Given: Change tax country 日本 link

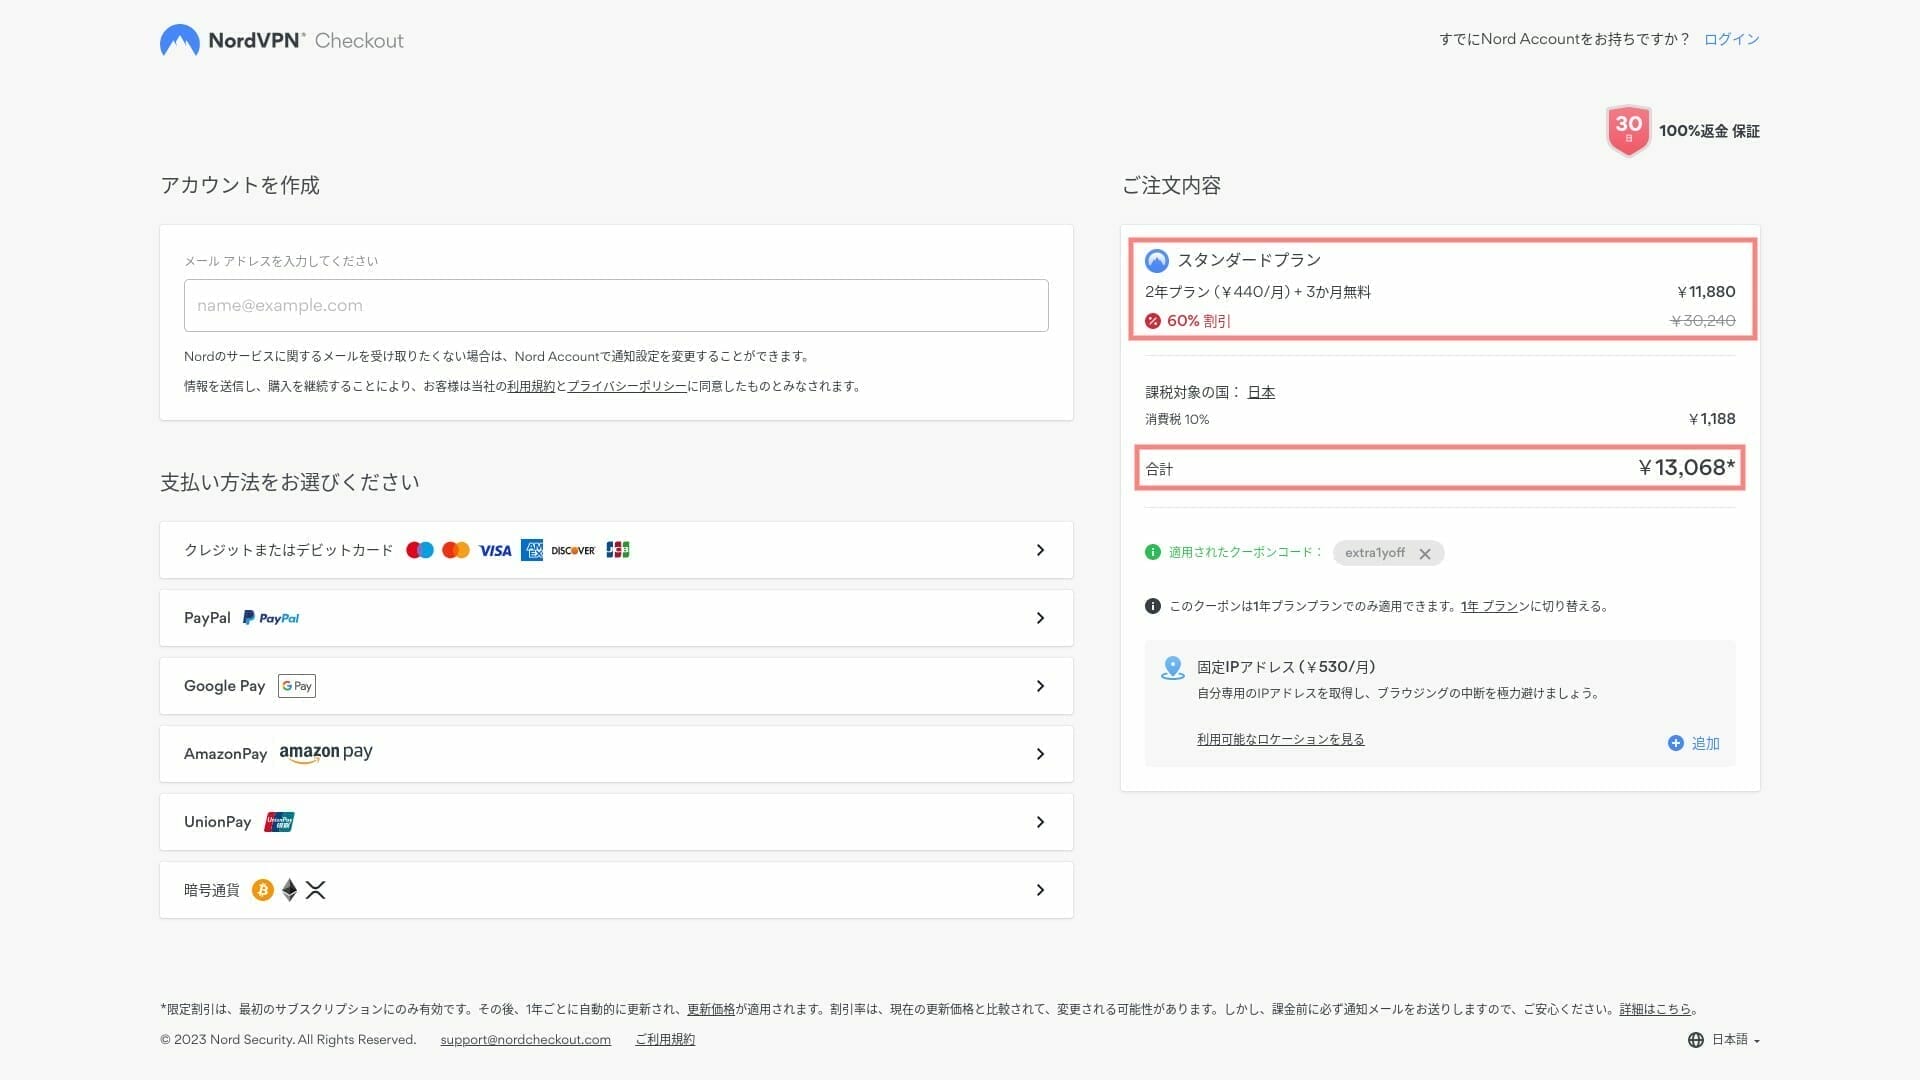Looking at the screenshot, I should (1261, 392).
